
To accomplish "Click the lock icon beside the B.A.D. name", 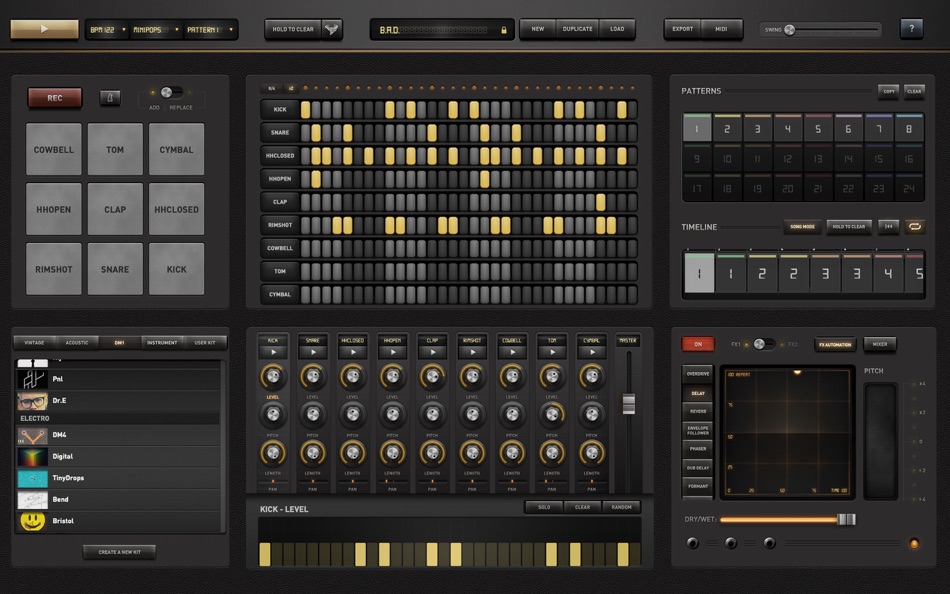I will tap(505, 29).
